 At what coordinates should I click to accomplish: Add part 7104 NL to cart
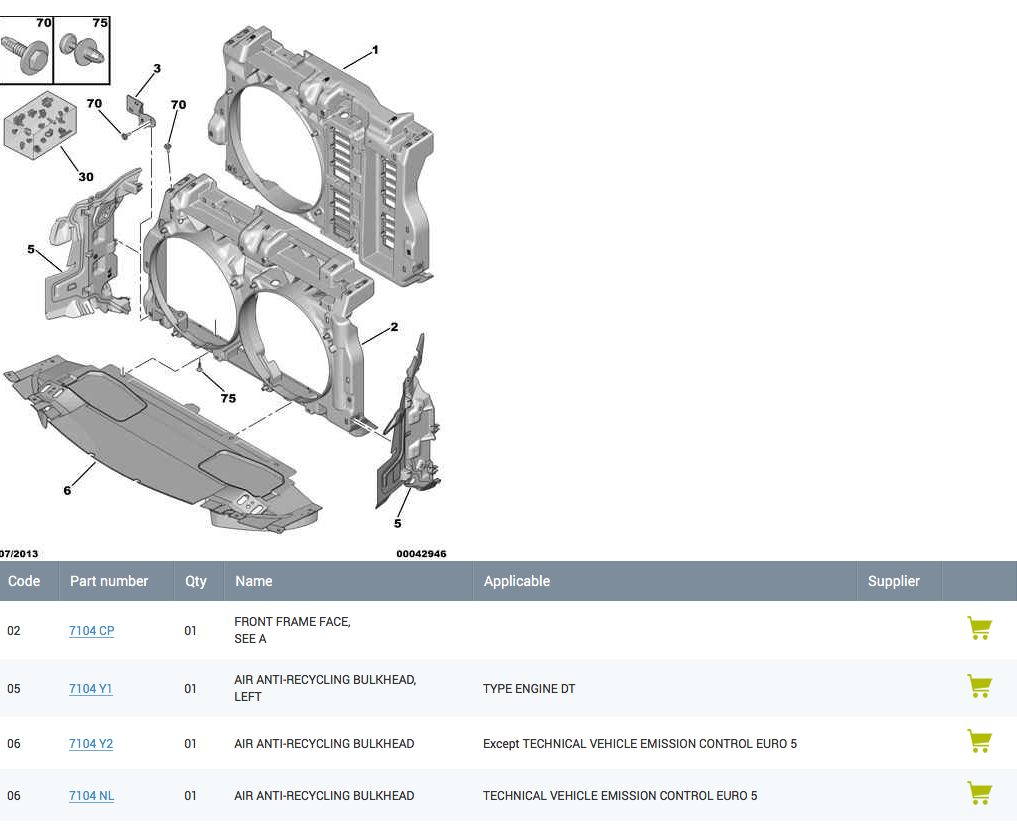click(x=979, y=793)
